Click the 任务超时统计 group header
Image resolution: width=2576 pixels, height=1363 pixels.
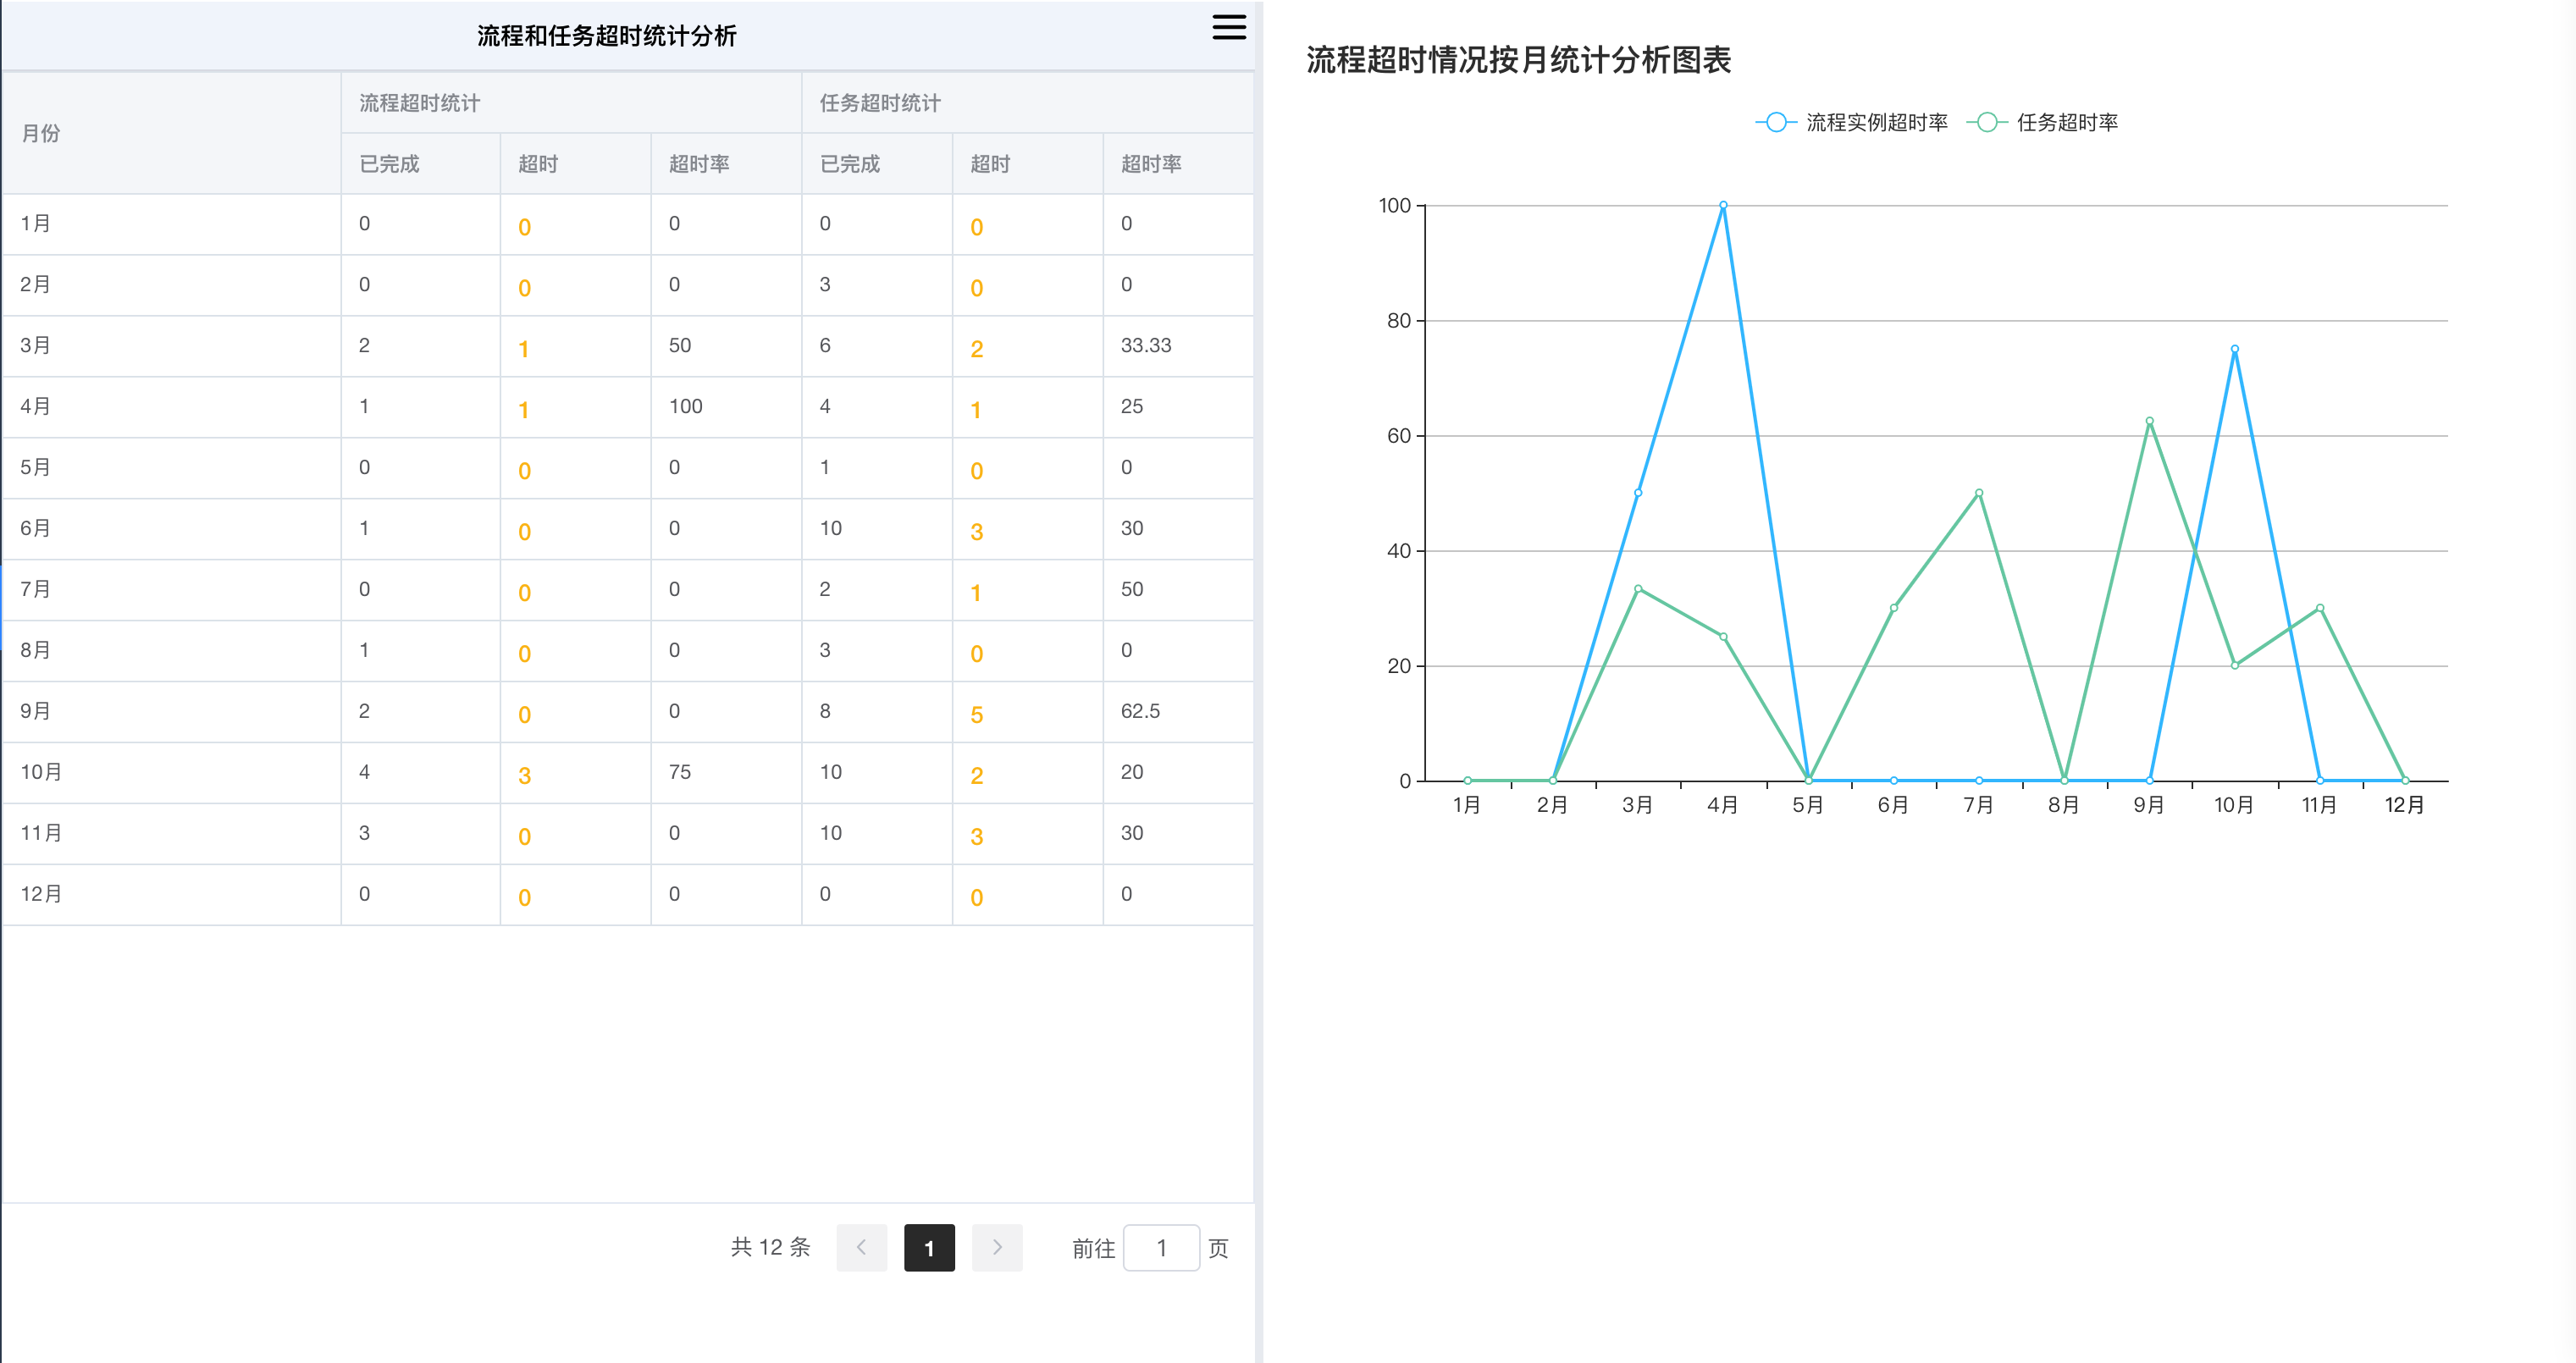click(x=880, y=103)
